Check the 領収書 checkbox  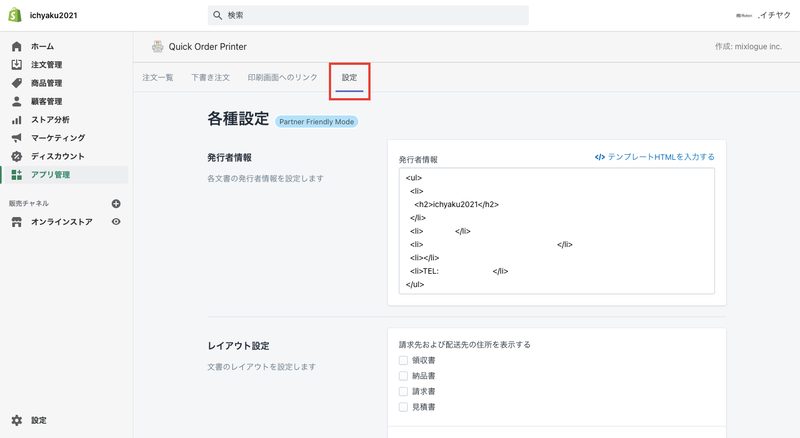click(403, 360)
